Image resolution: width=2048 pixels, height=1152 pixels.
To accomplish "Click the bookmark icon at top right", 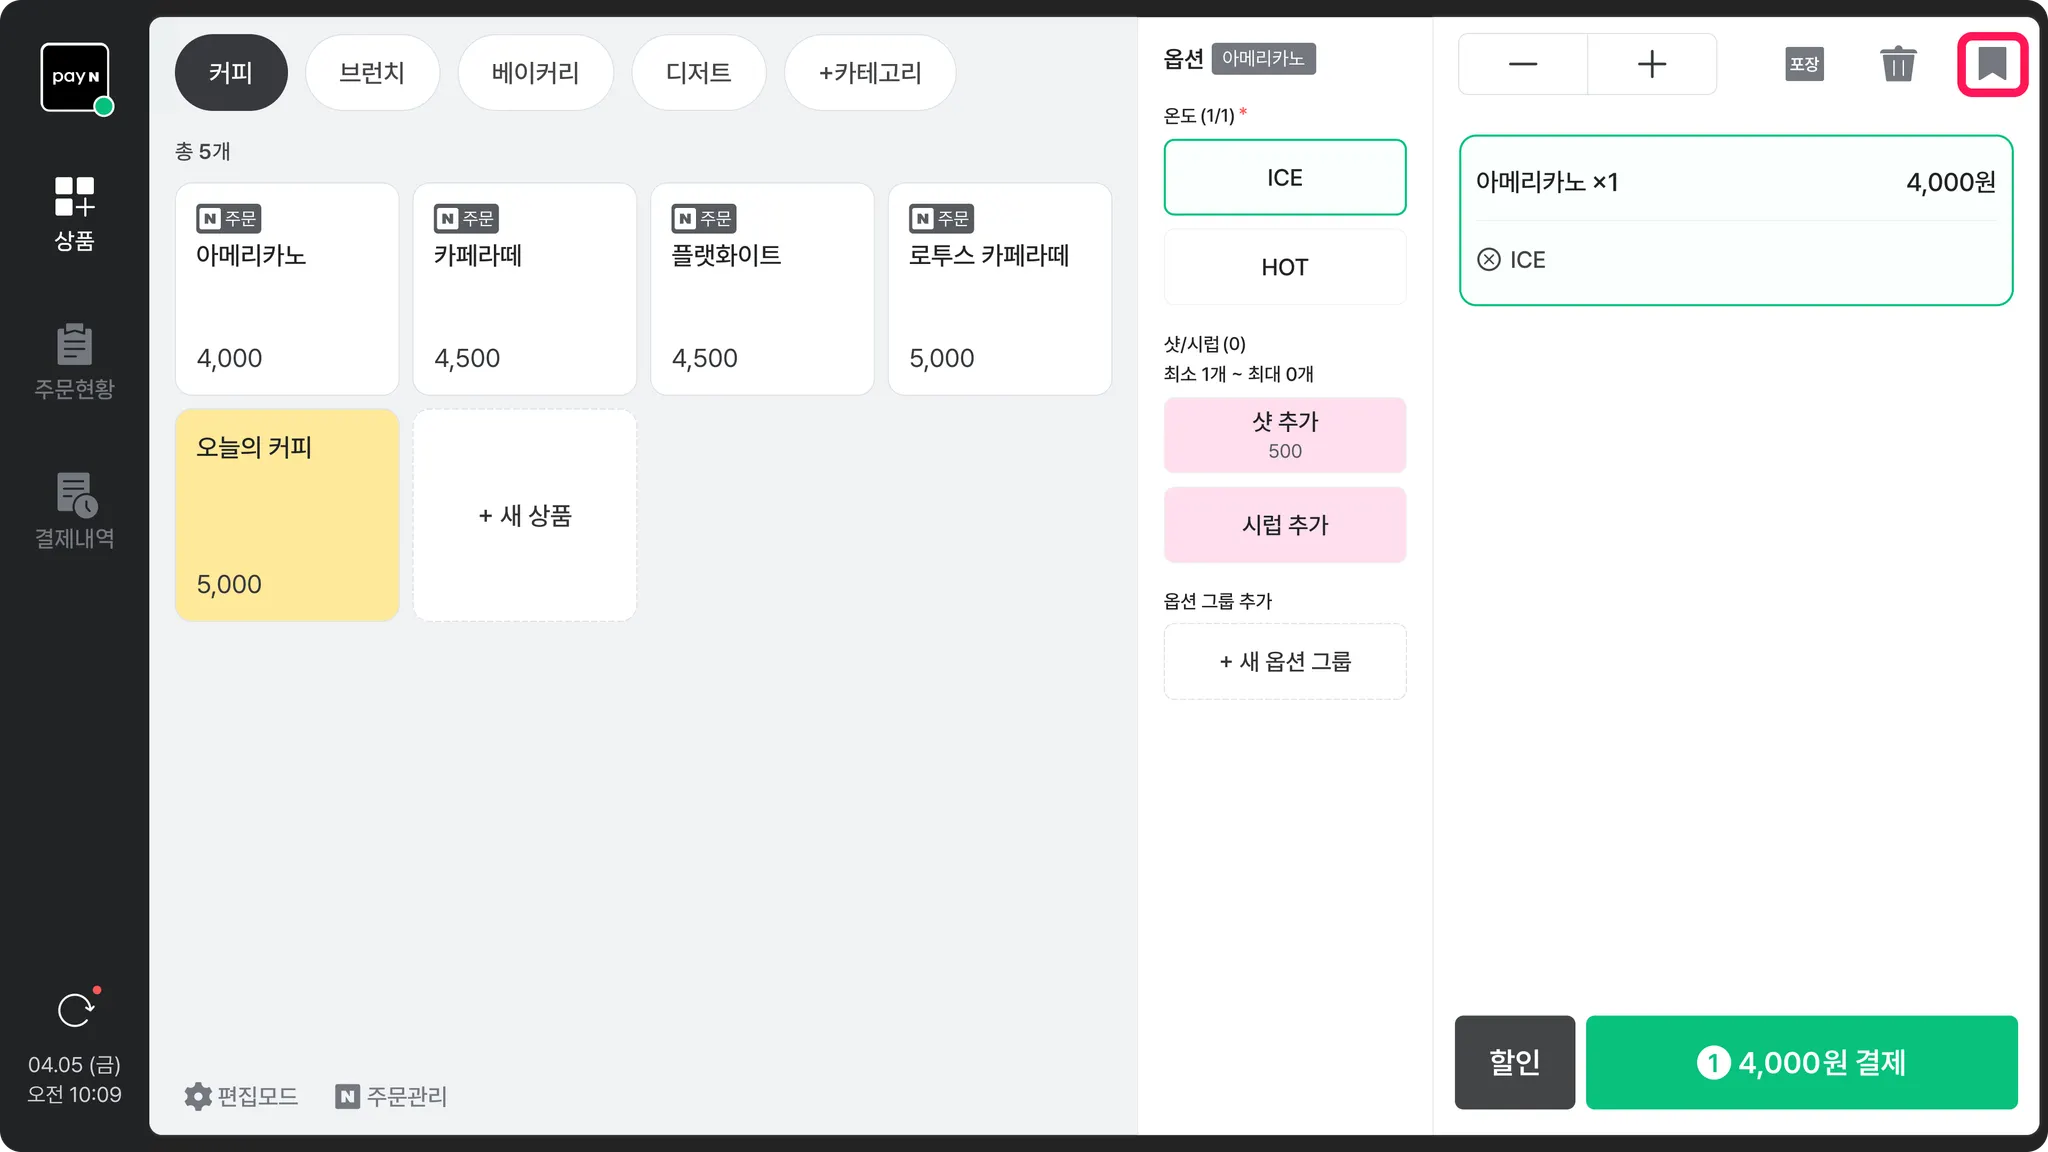I will (x=1992, y=64).
